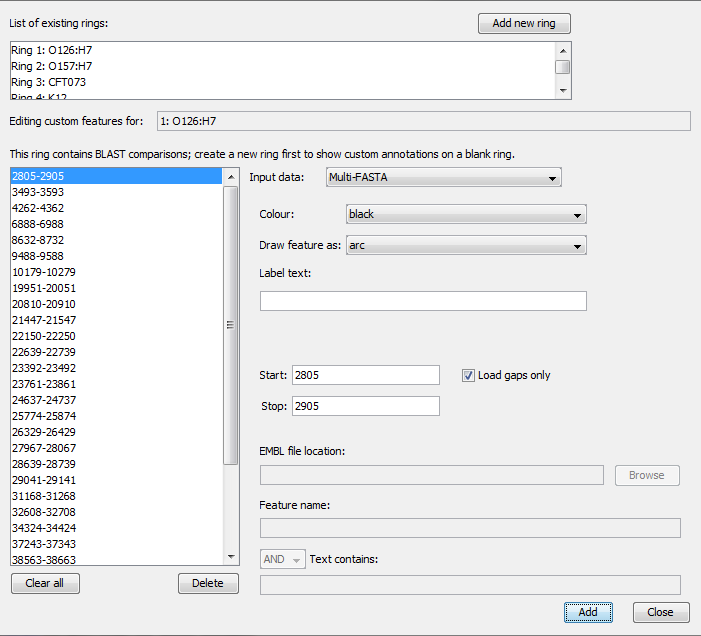Open the Colour dropdown showing black
This screenshot has height=636, width=701.
(x=466, y=214)
